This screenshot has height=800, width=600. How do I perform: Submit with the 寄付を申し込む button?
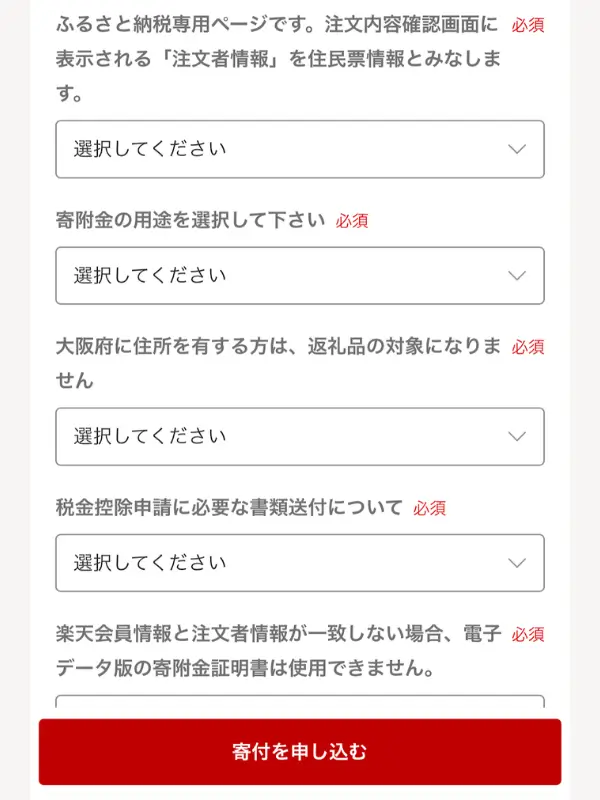click(300, 752)
